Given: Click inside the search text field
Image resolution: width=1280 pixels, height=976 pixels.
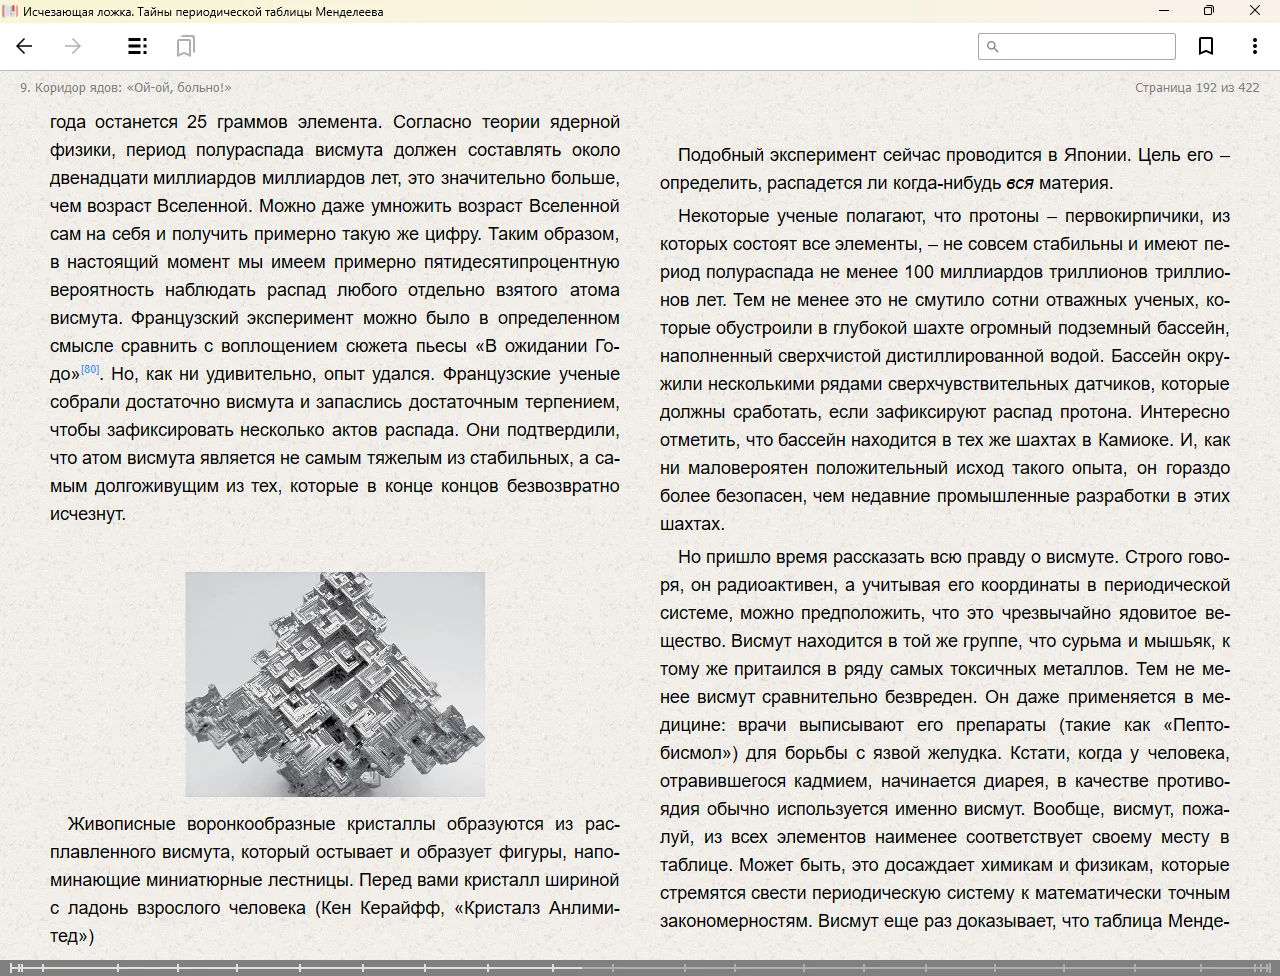Looking at the screenshot, I should click(x=1085, y=46).
